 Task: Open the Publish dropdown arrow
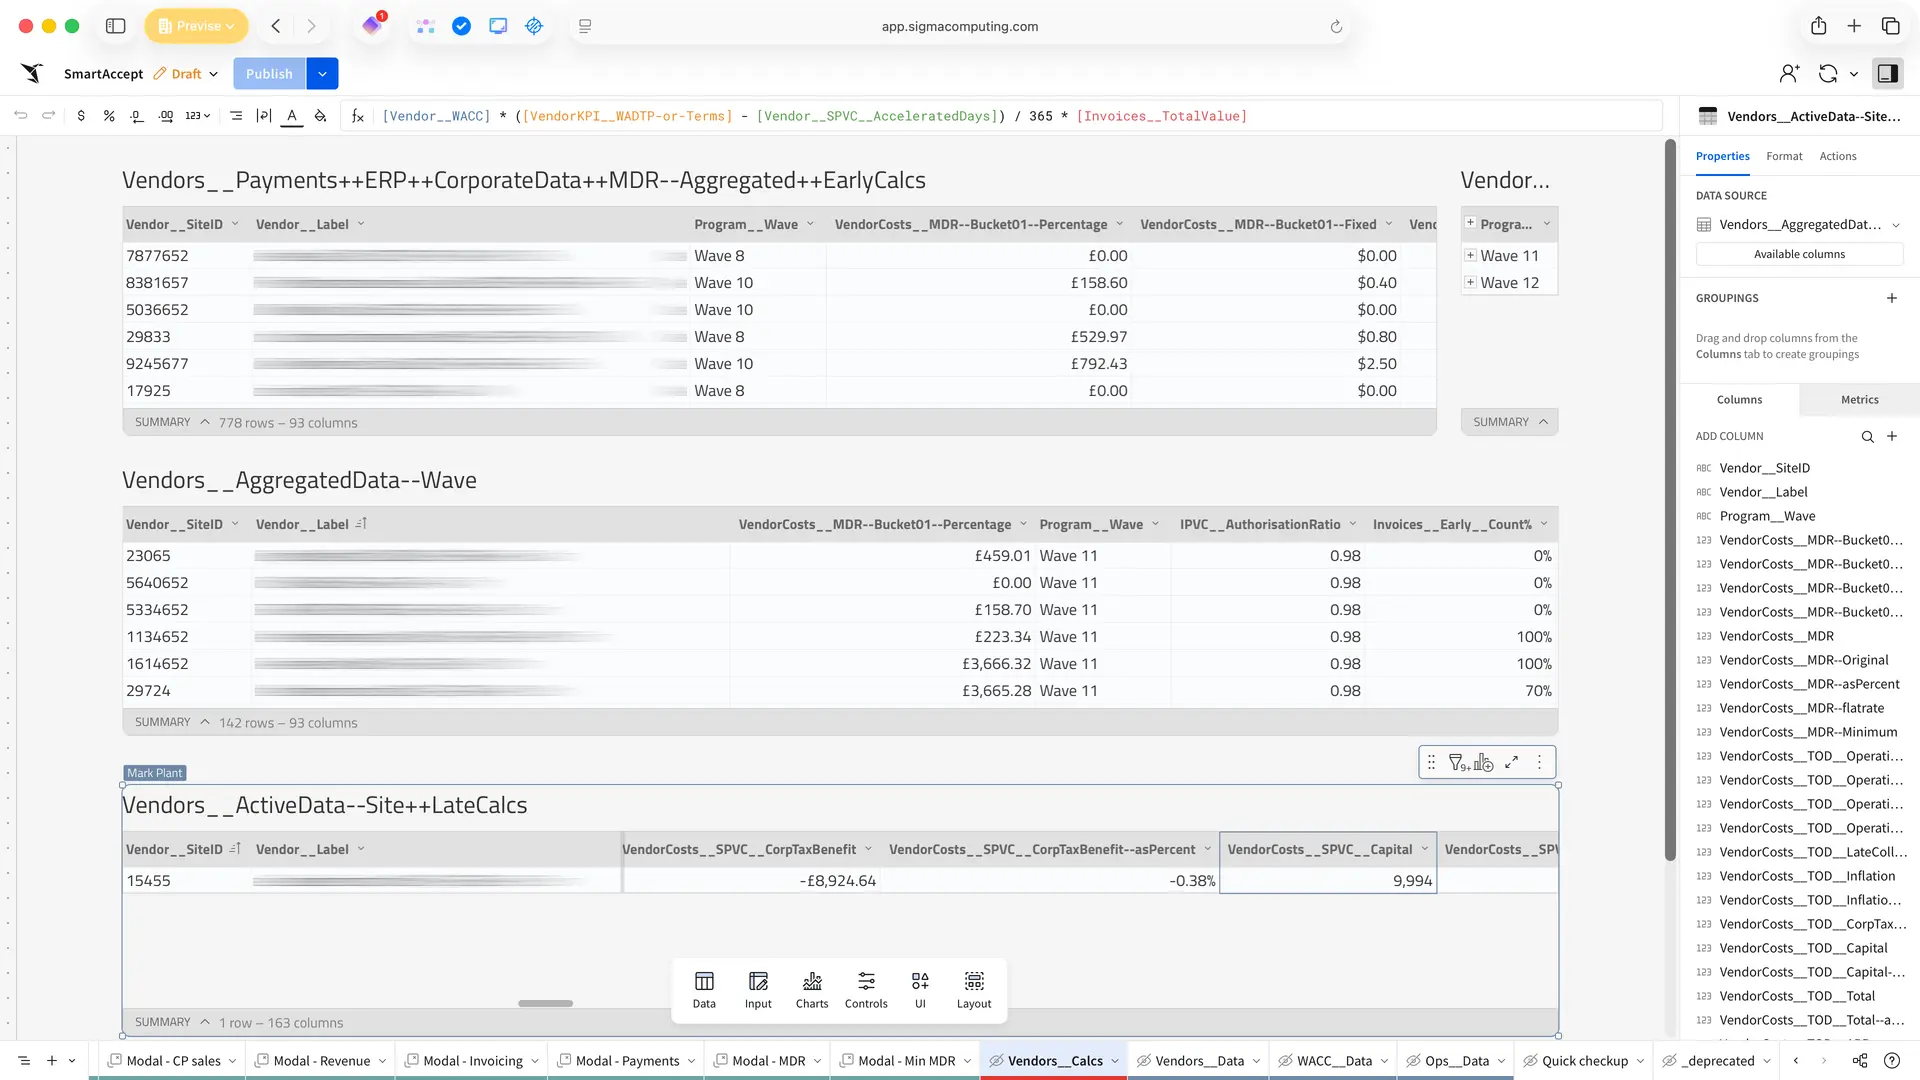coord(322,74)
